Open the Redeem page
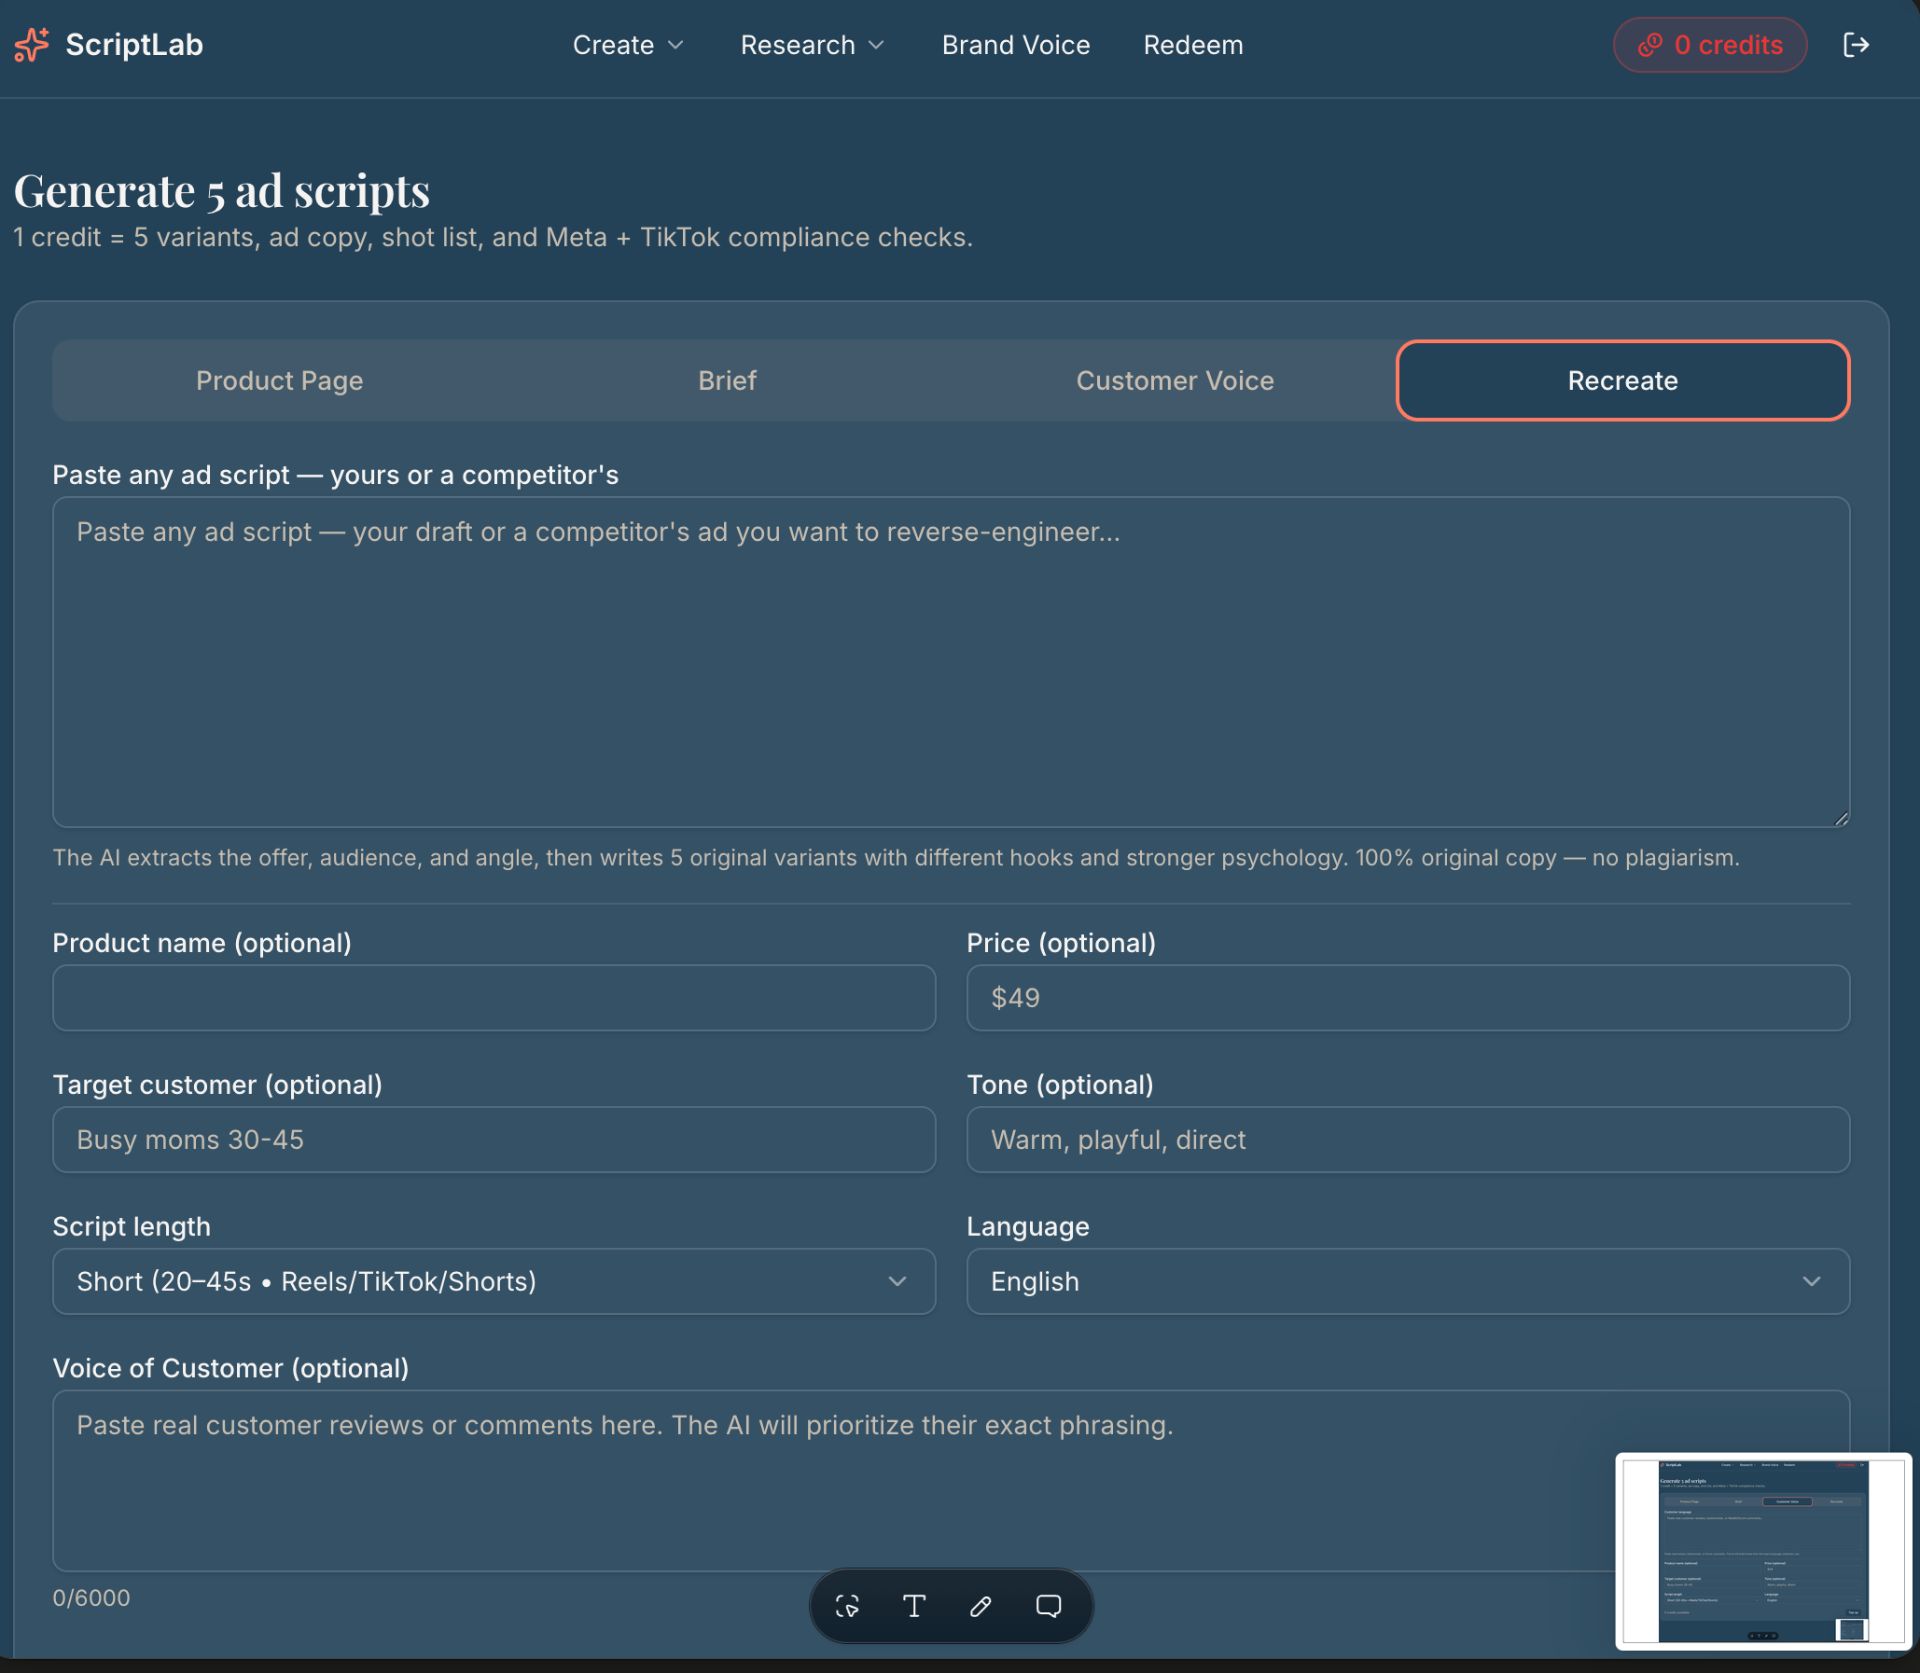The width and height of the screenshot is (1920, 1673). (1193, 45)
